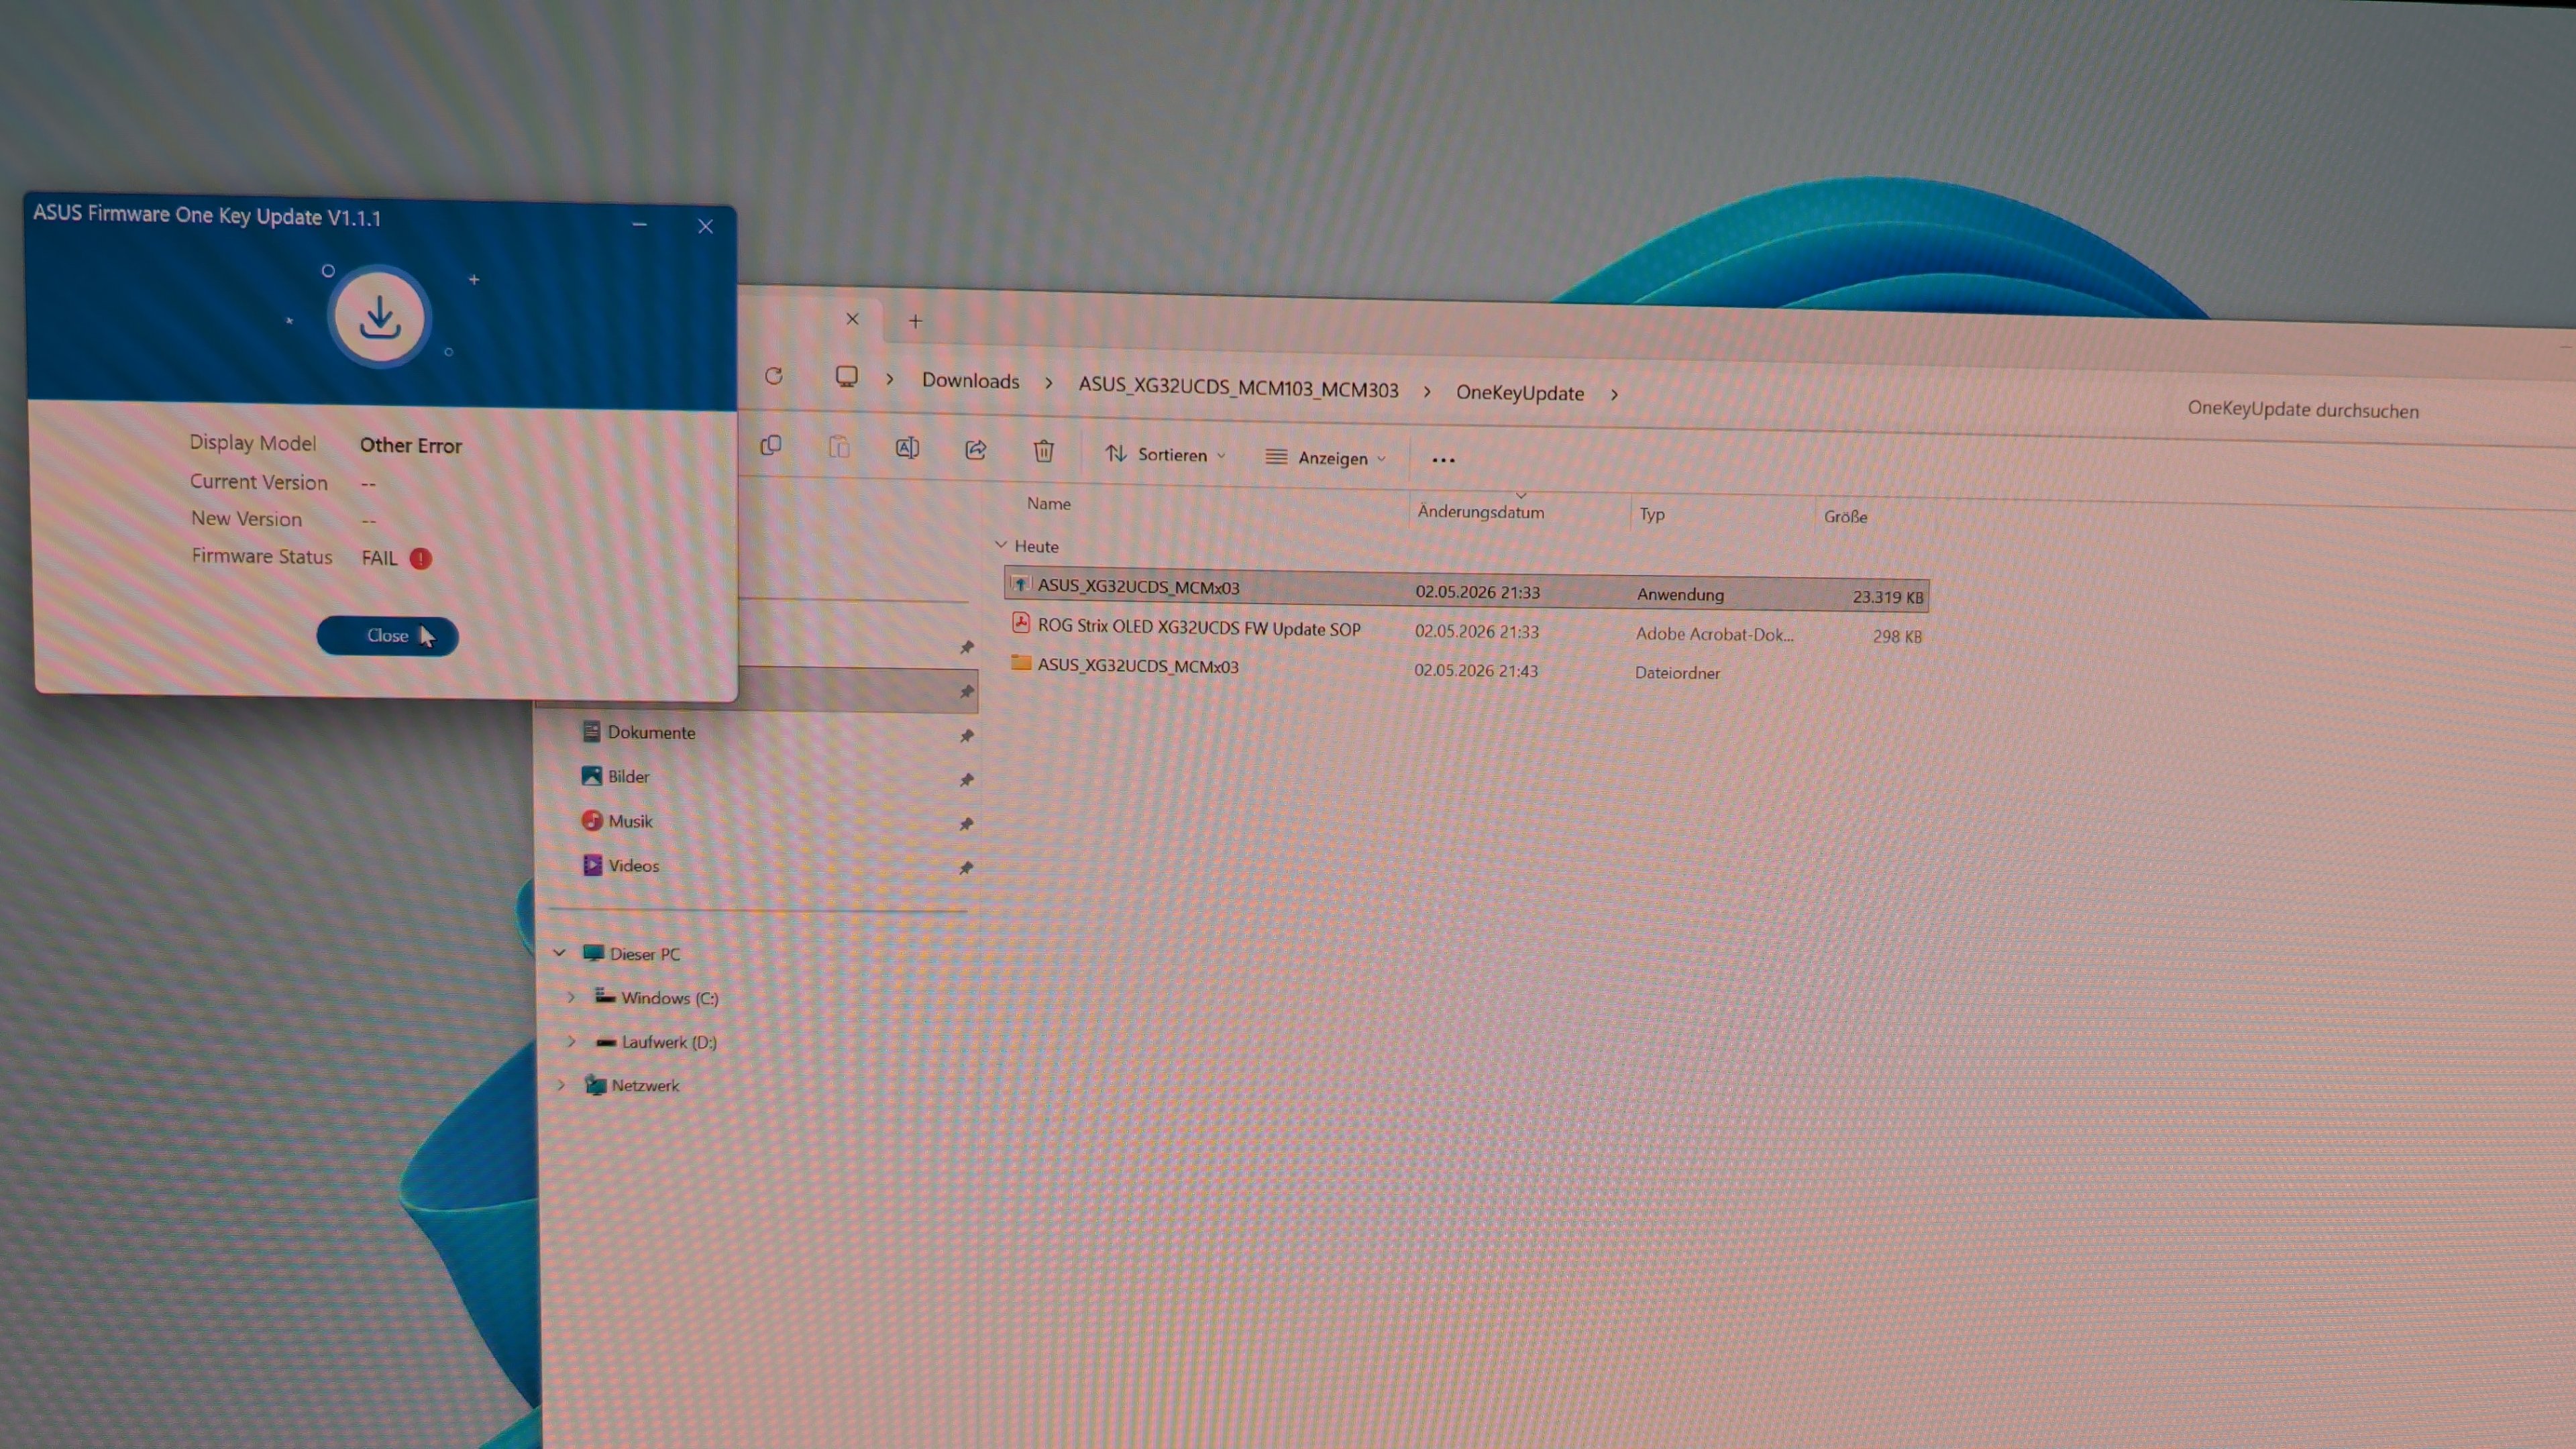Close the ASUS Firmware One Key Update window
This screenshot has height=1449, width=2576.
coord(705,226)
